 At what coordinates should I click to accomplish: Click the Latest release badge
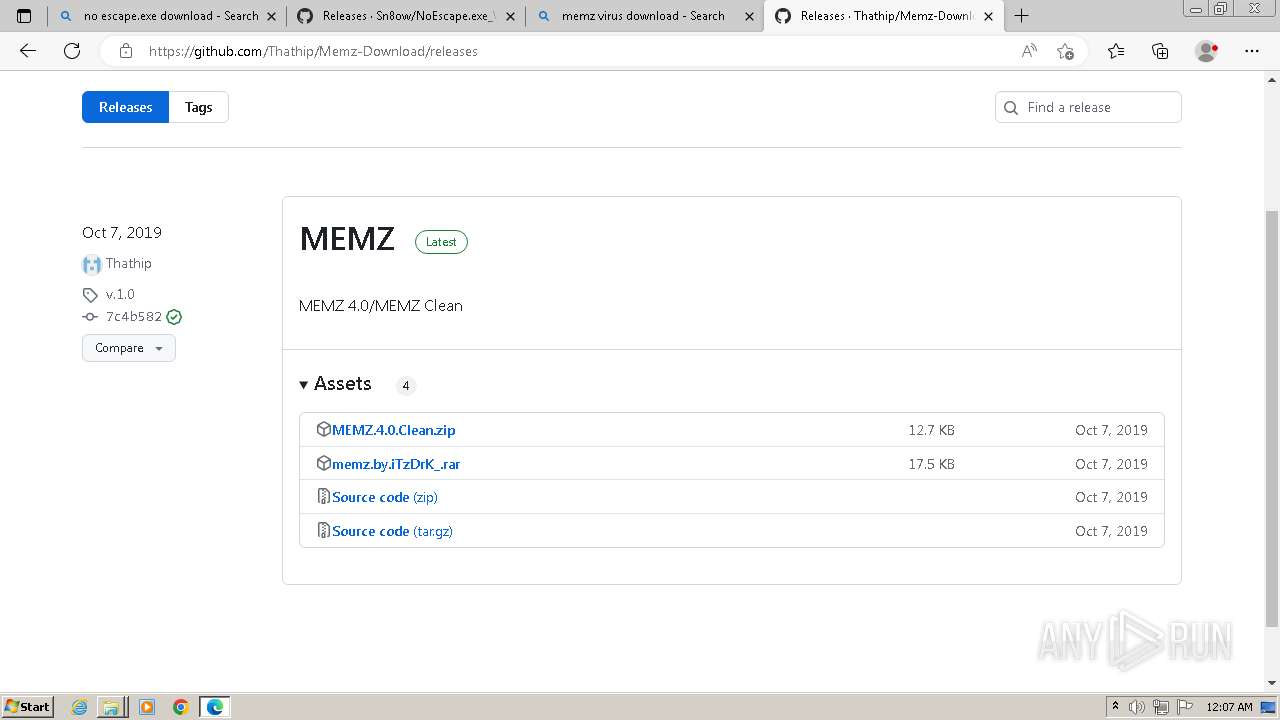coord(441,242)
